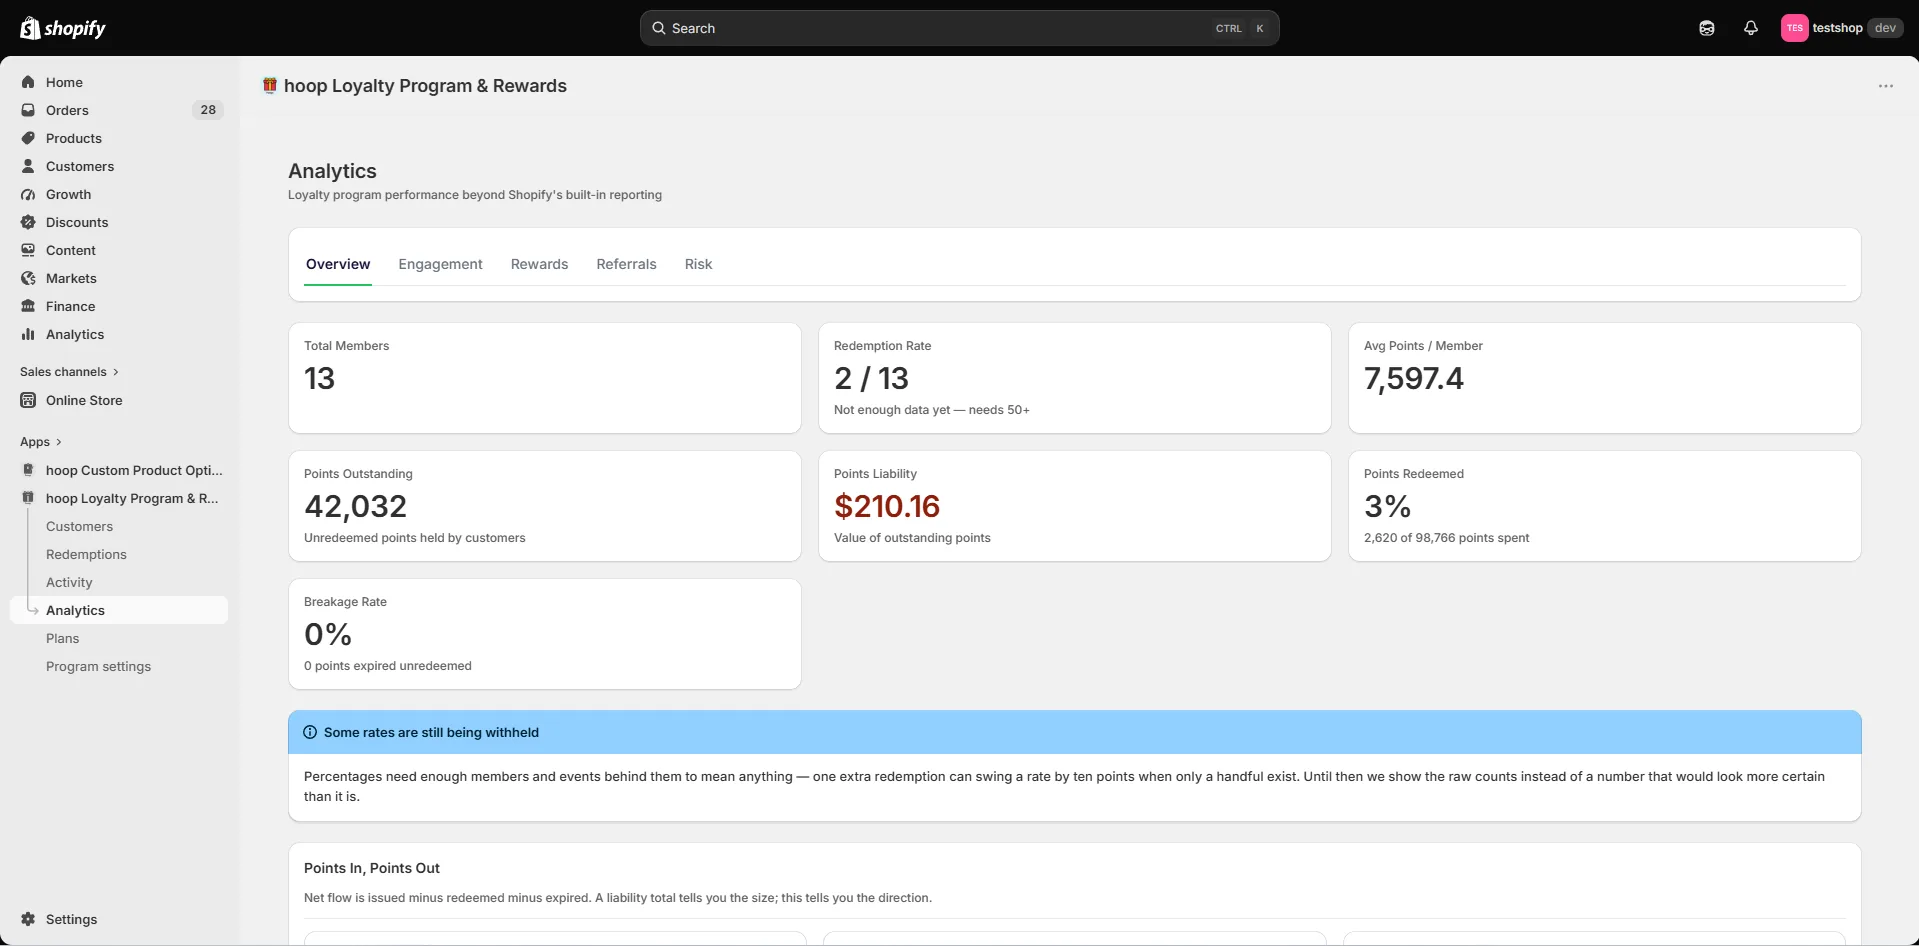This screenshot has height=946, width=1919.
Task: Switch to the Risk tab
Action: [x=698, y=264]
